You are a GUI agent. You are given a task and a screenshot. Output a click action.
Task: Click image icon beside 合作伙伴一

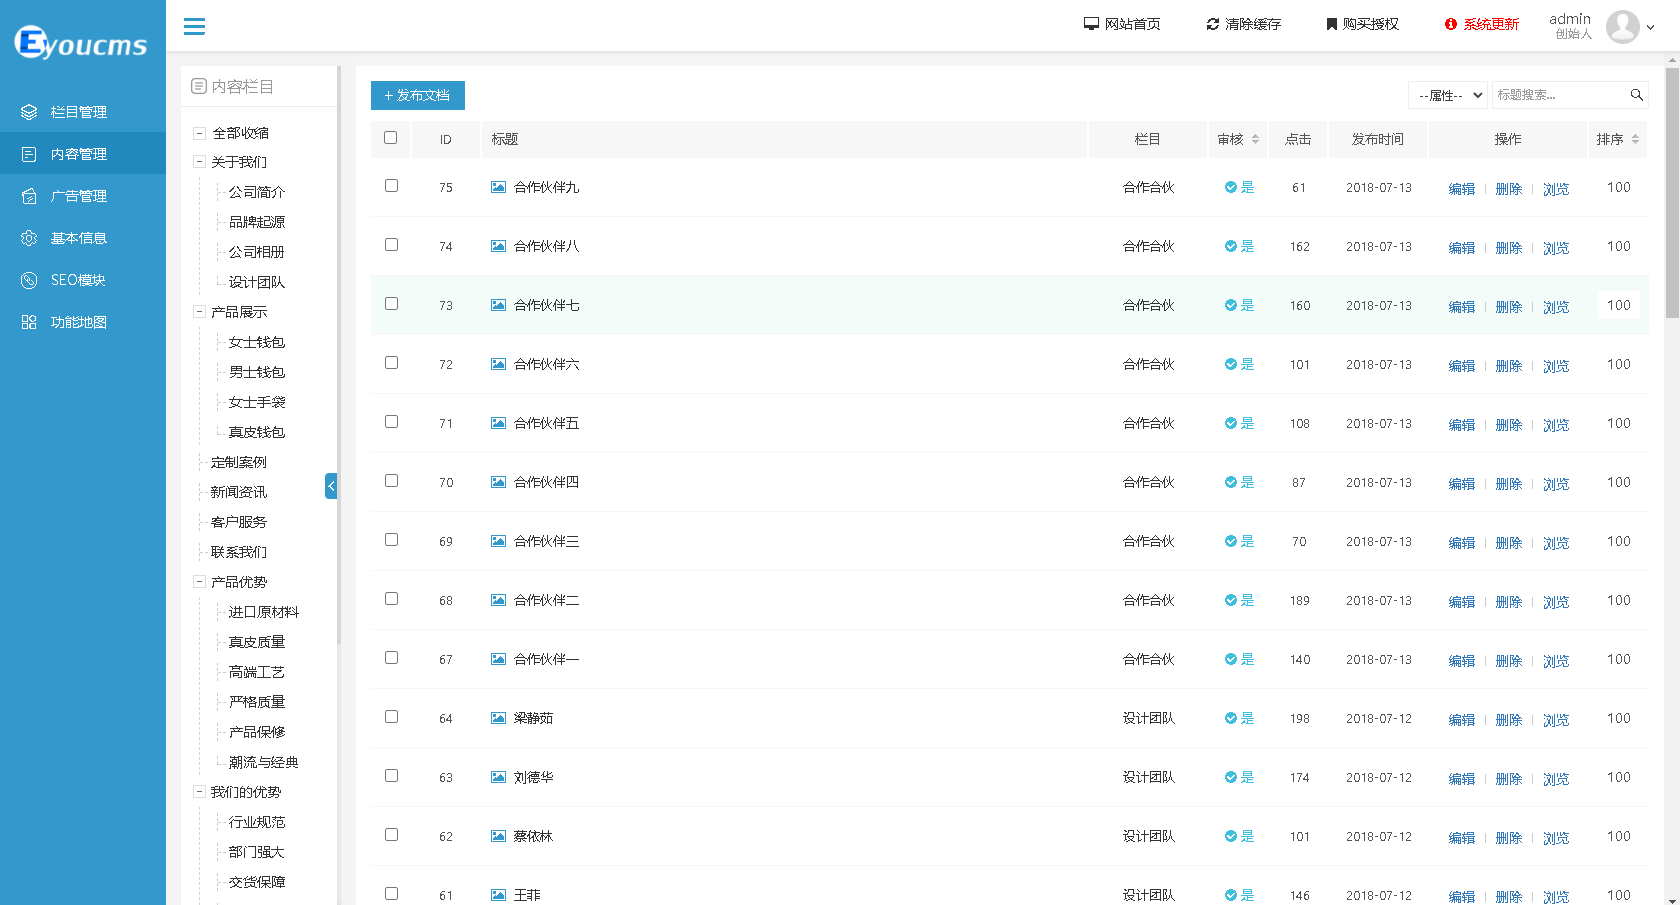498,659
